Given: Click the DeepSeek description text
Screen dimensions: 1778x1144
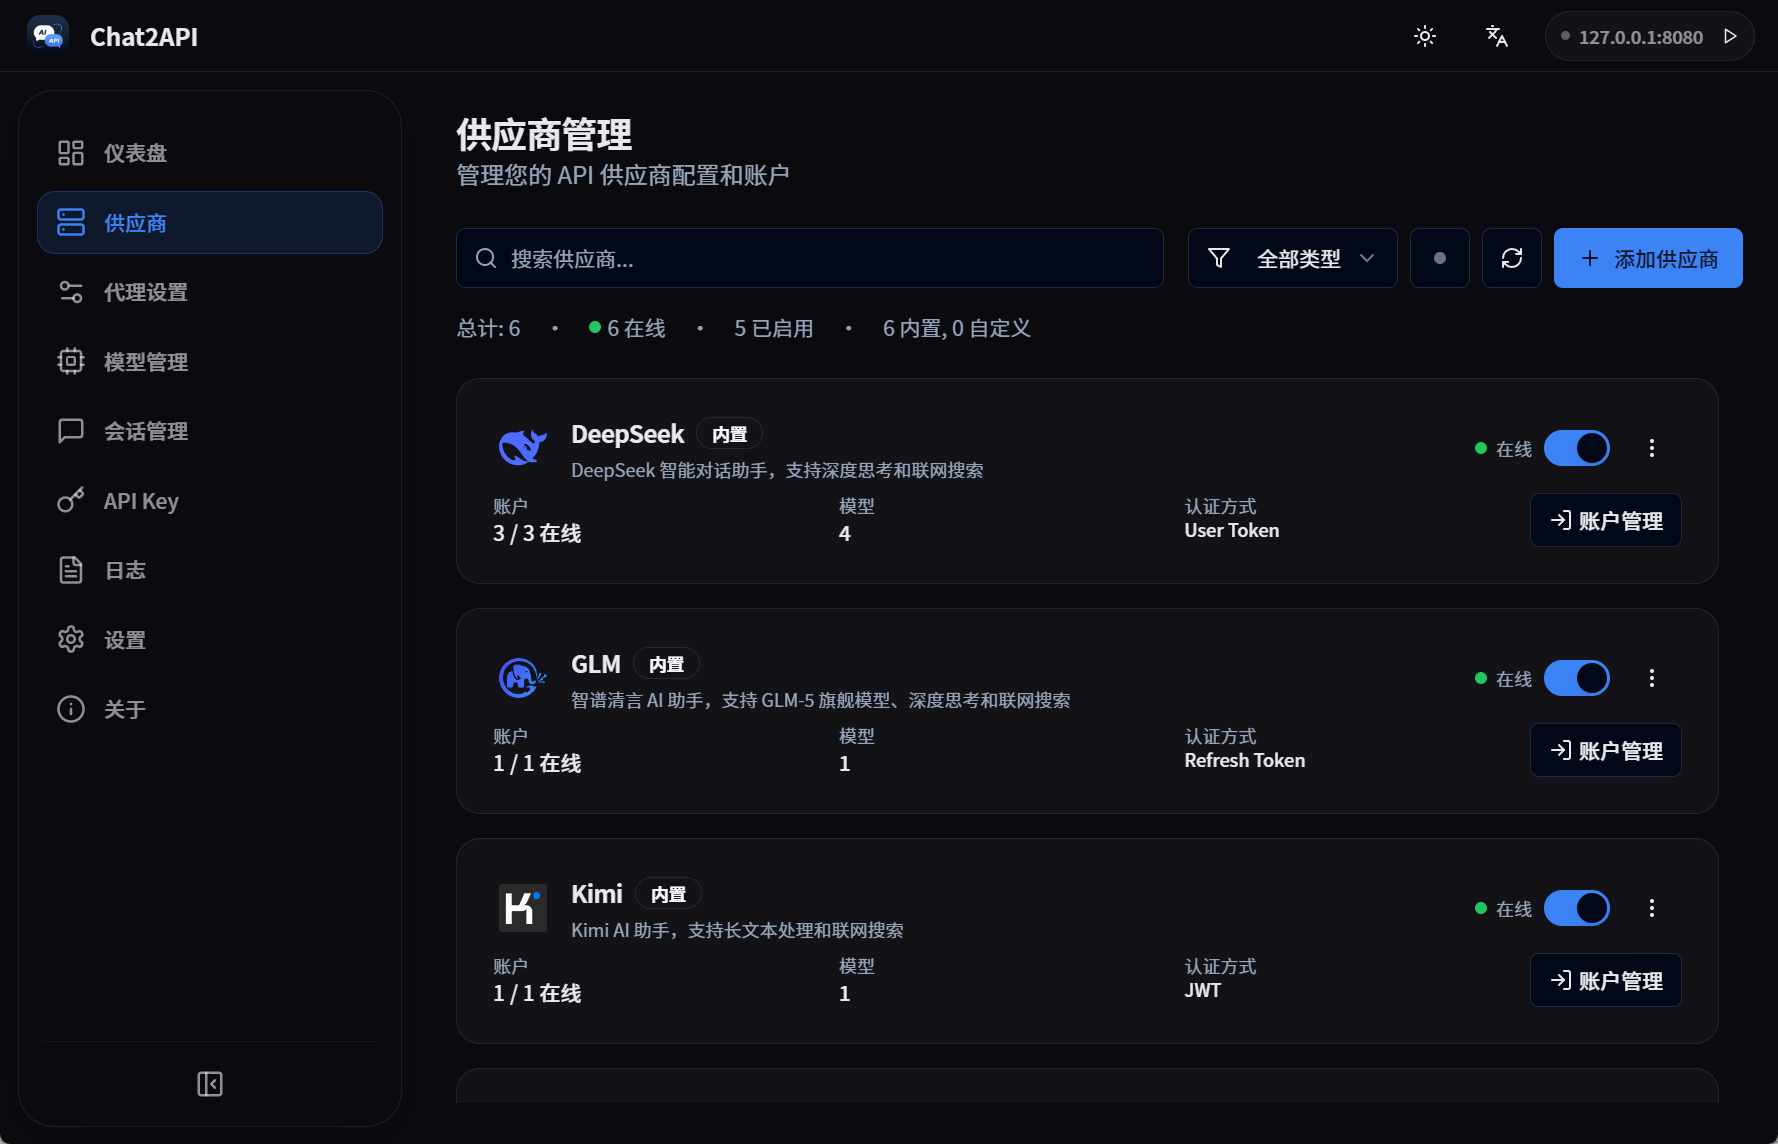Looking at the screenshot, I should tap(777, 470).
